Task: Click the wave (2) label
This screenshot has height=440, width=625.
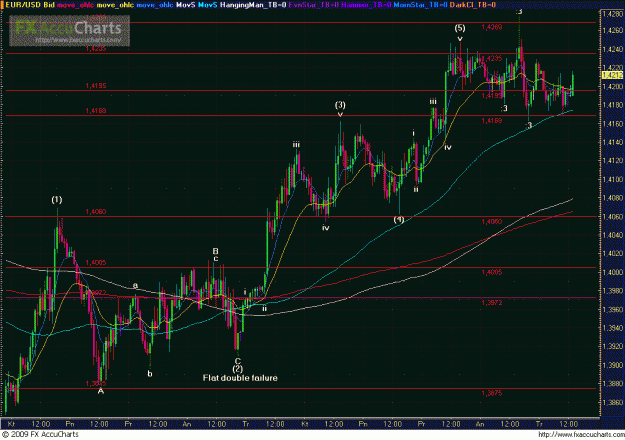Action: point(238,369)
